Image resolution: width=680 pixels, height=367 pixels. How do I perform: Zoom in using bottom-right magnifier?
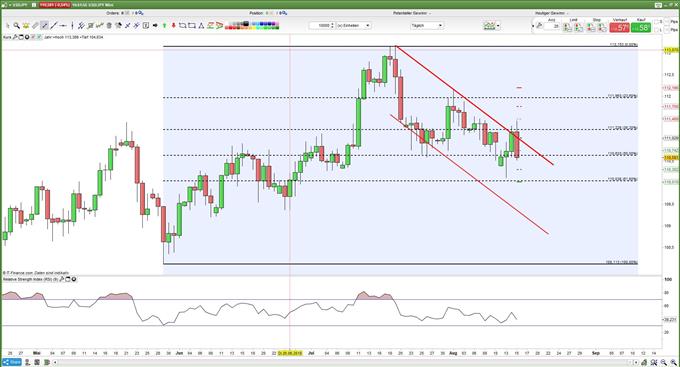(673, 362)
